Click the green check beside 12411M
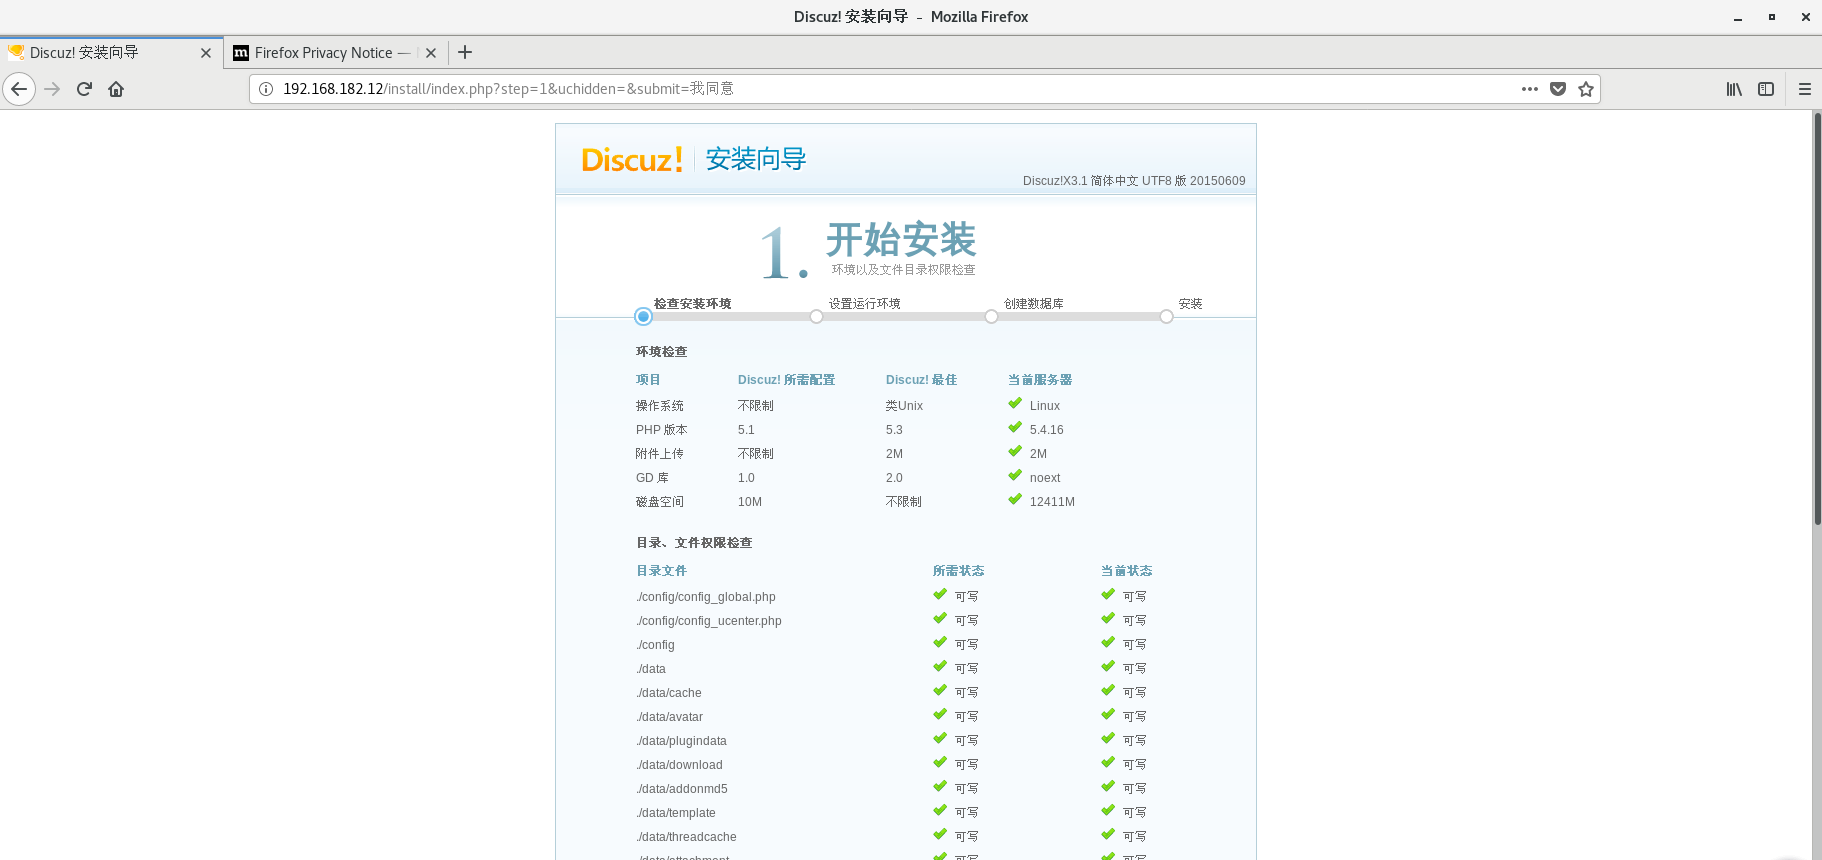This screenshot has height=860, width=1822. coord(1015,500)
